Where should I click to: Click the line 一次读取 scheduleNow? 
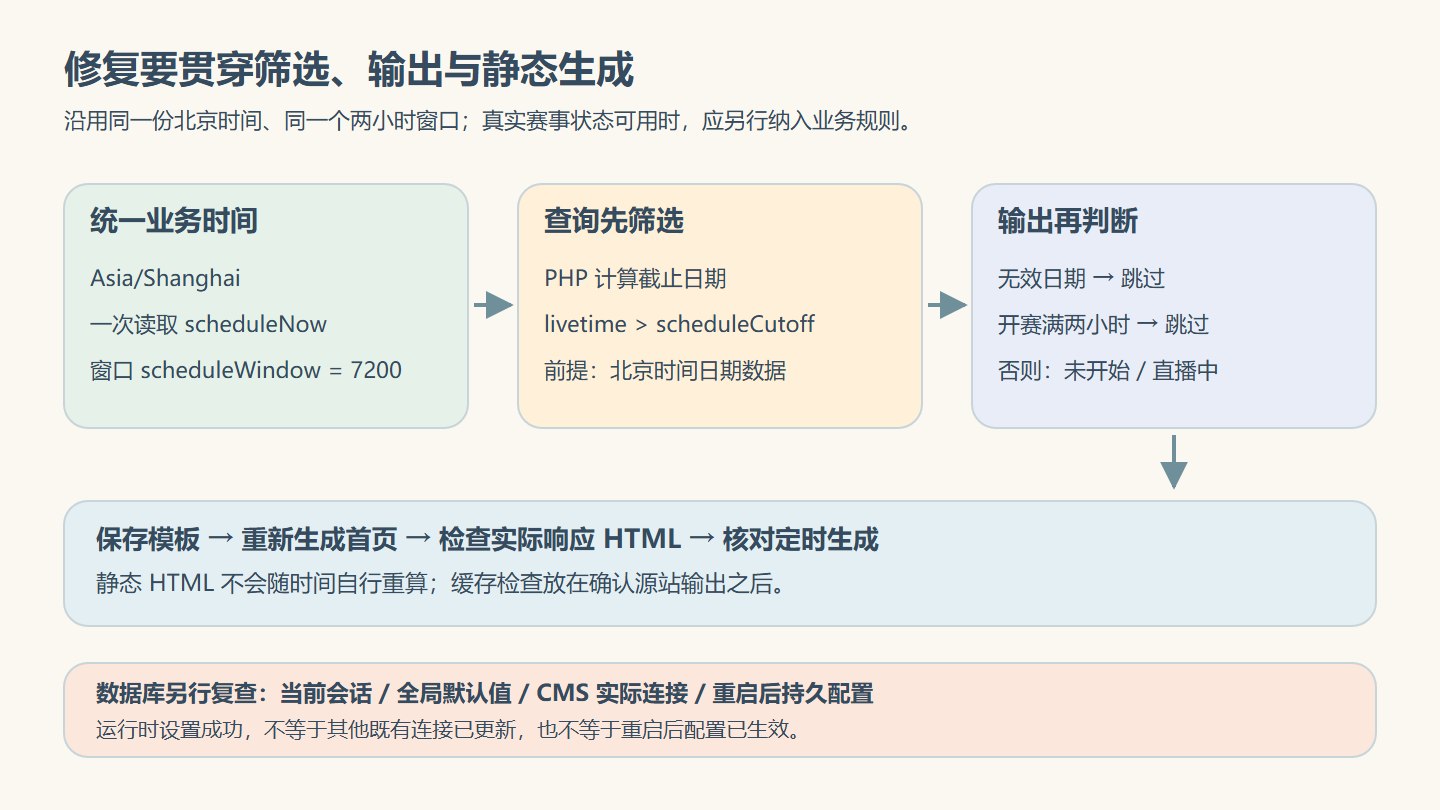(209, 325)
